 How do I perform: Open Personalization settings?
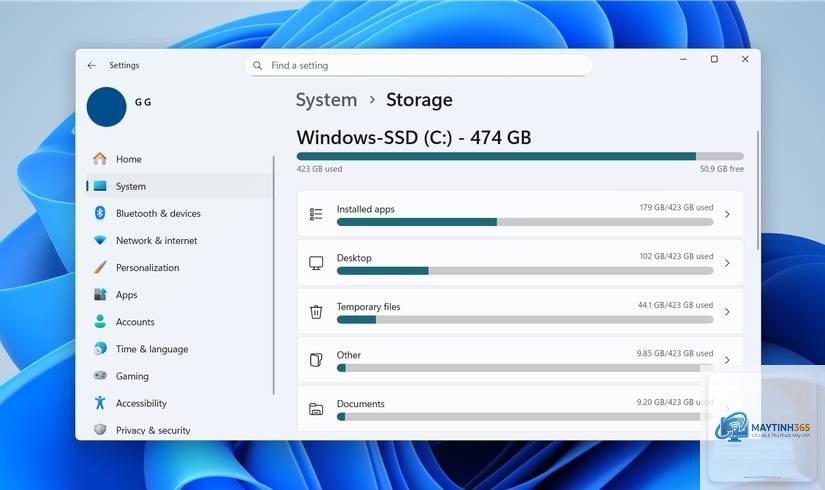179,267
